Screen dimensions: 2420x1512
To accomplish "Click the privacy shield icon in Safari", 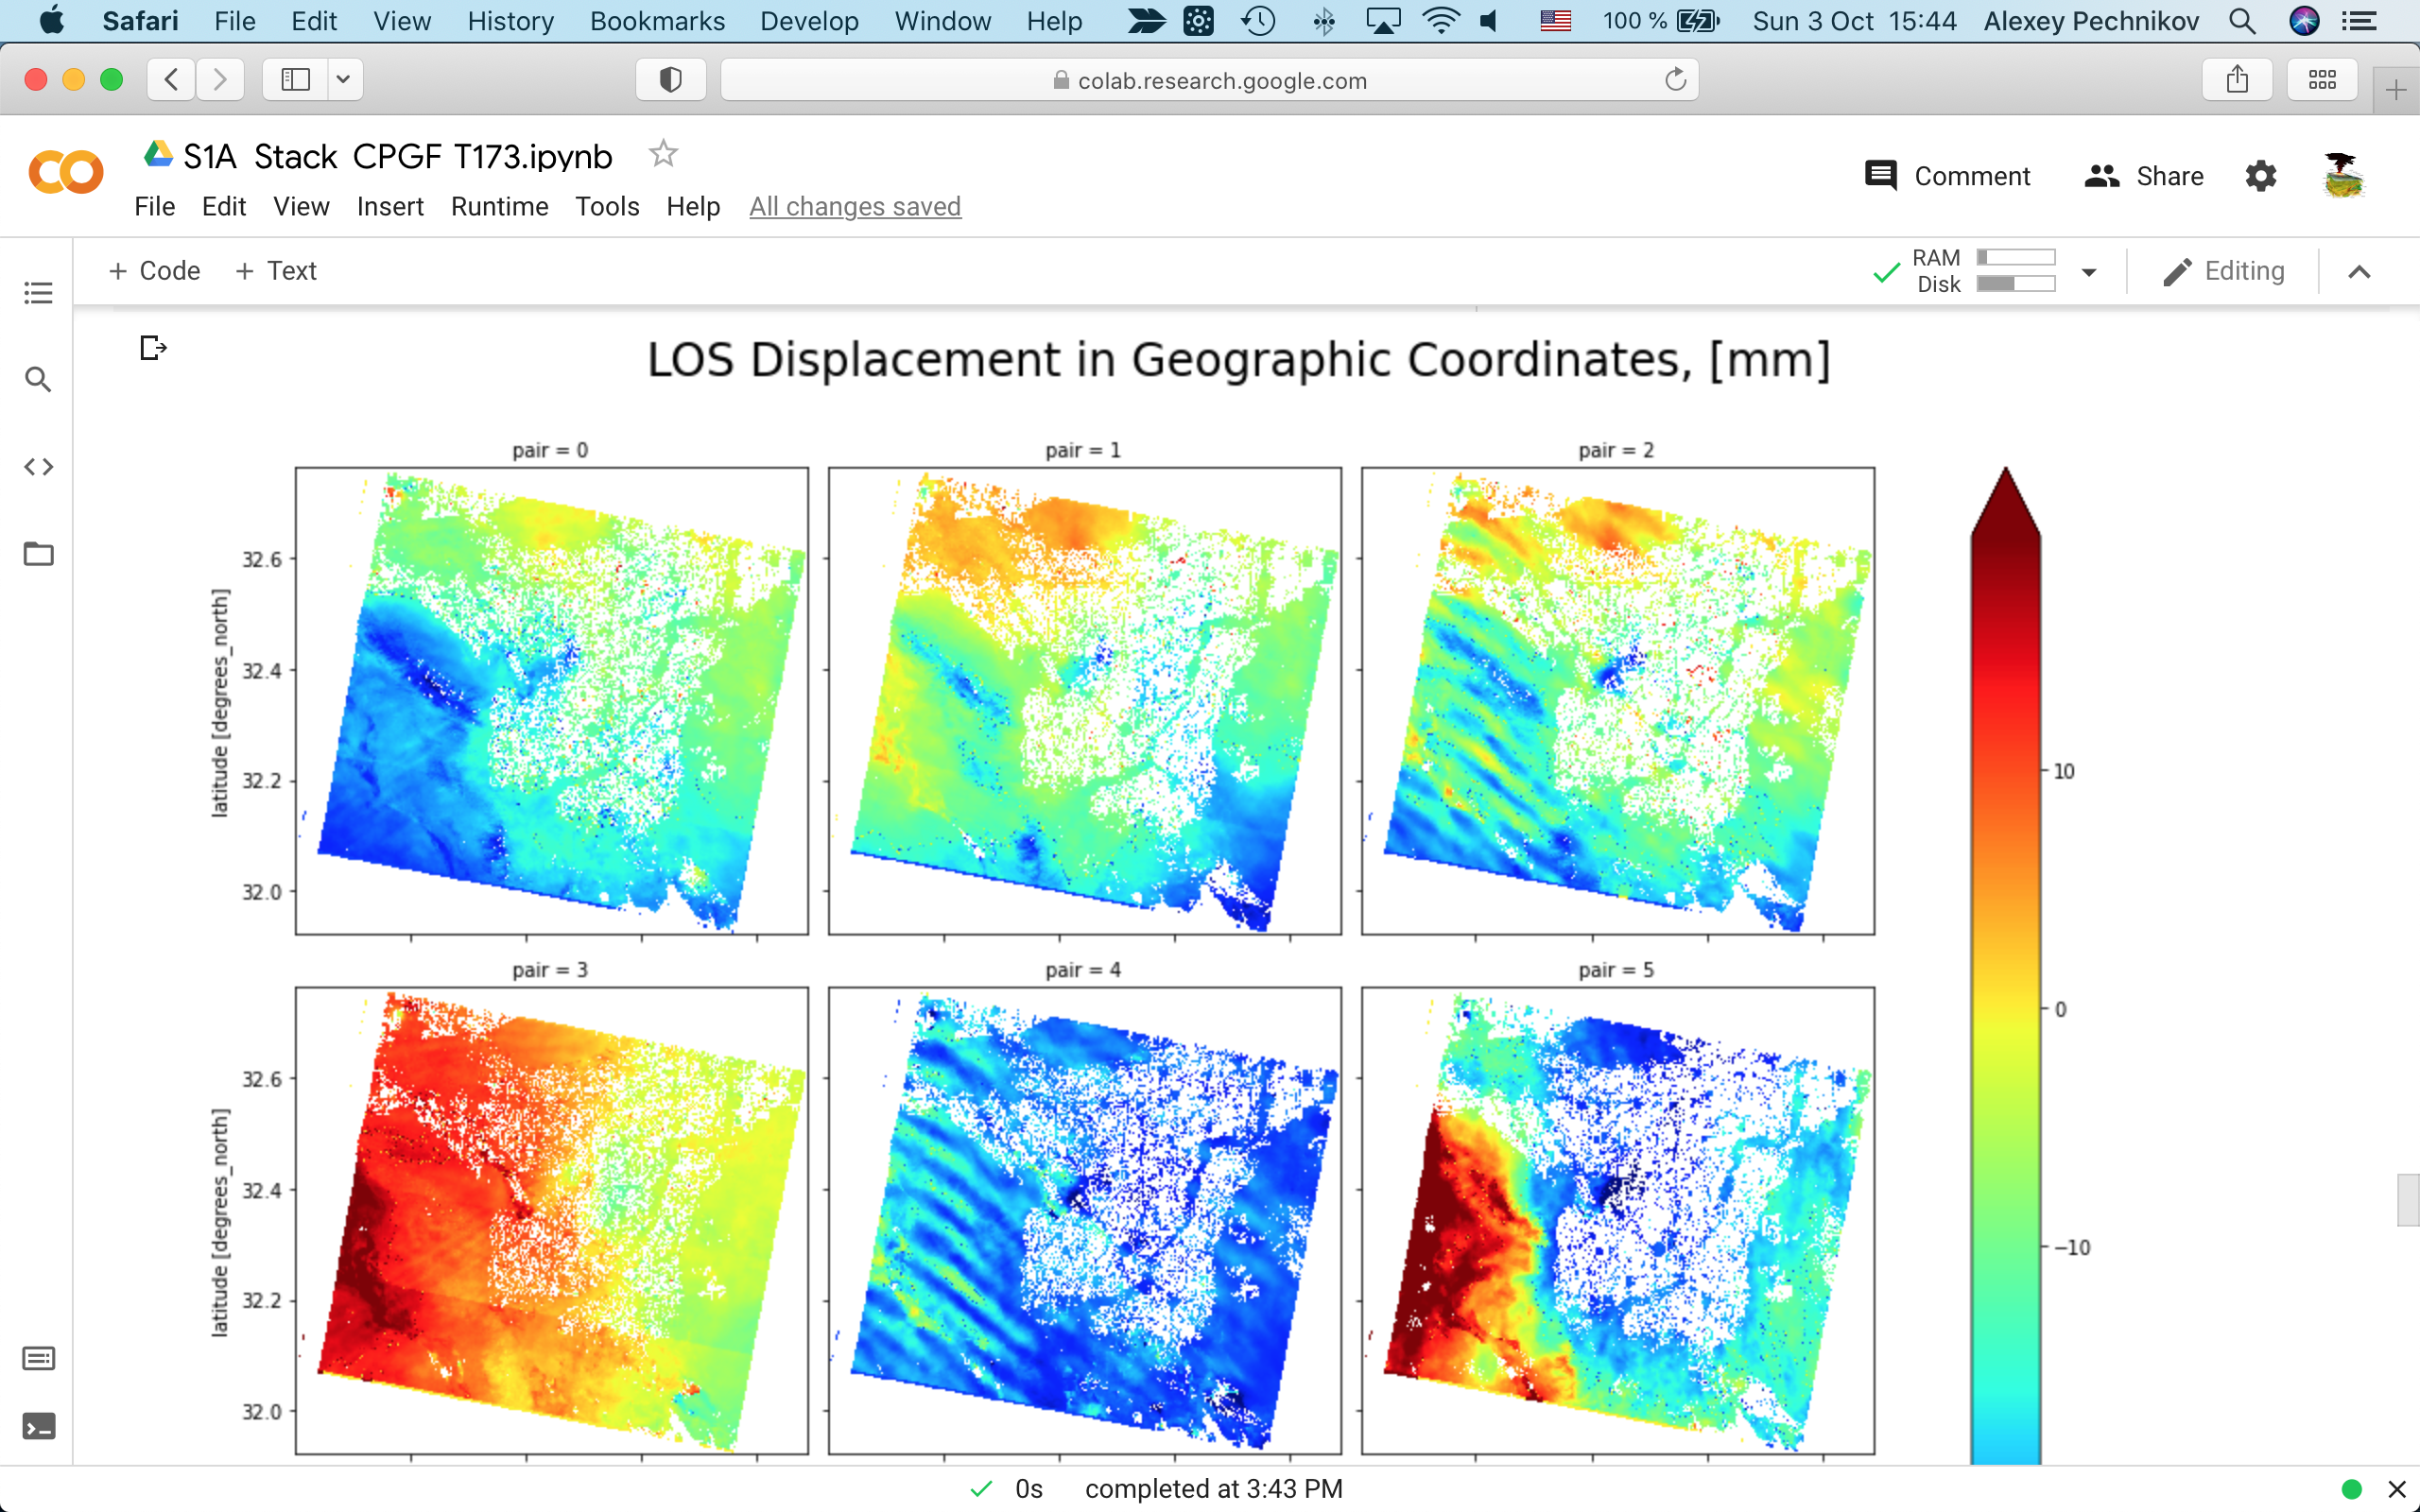I will [671, 79].
